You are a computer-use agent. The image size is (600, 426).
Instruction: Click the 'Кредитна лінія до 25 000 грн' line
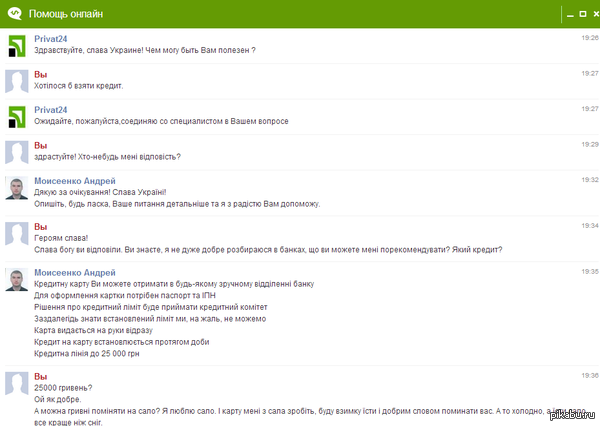coord(86,354)
